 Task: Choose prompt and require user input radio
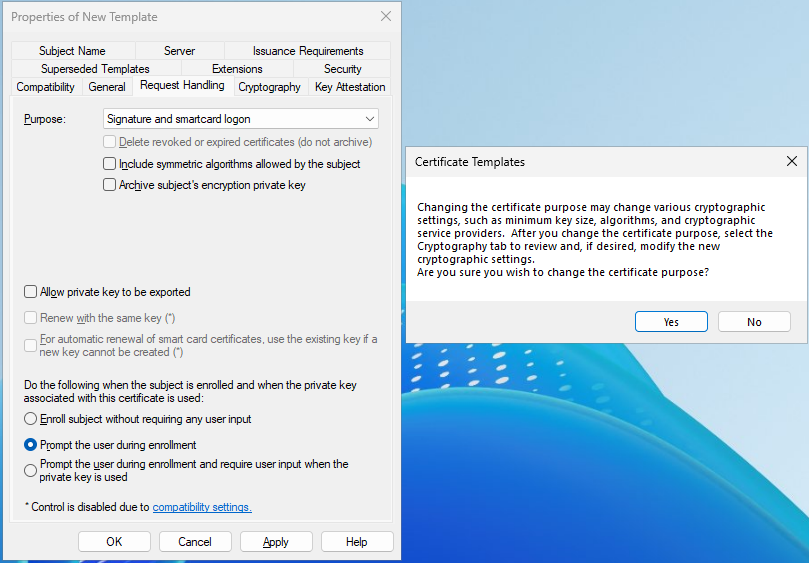pyautogui.click(x=31, y=470)
